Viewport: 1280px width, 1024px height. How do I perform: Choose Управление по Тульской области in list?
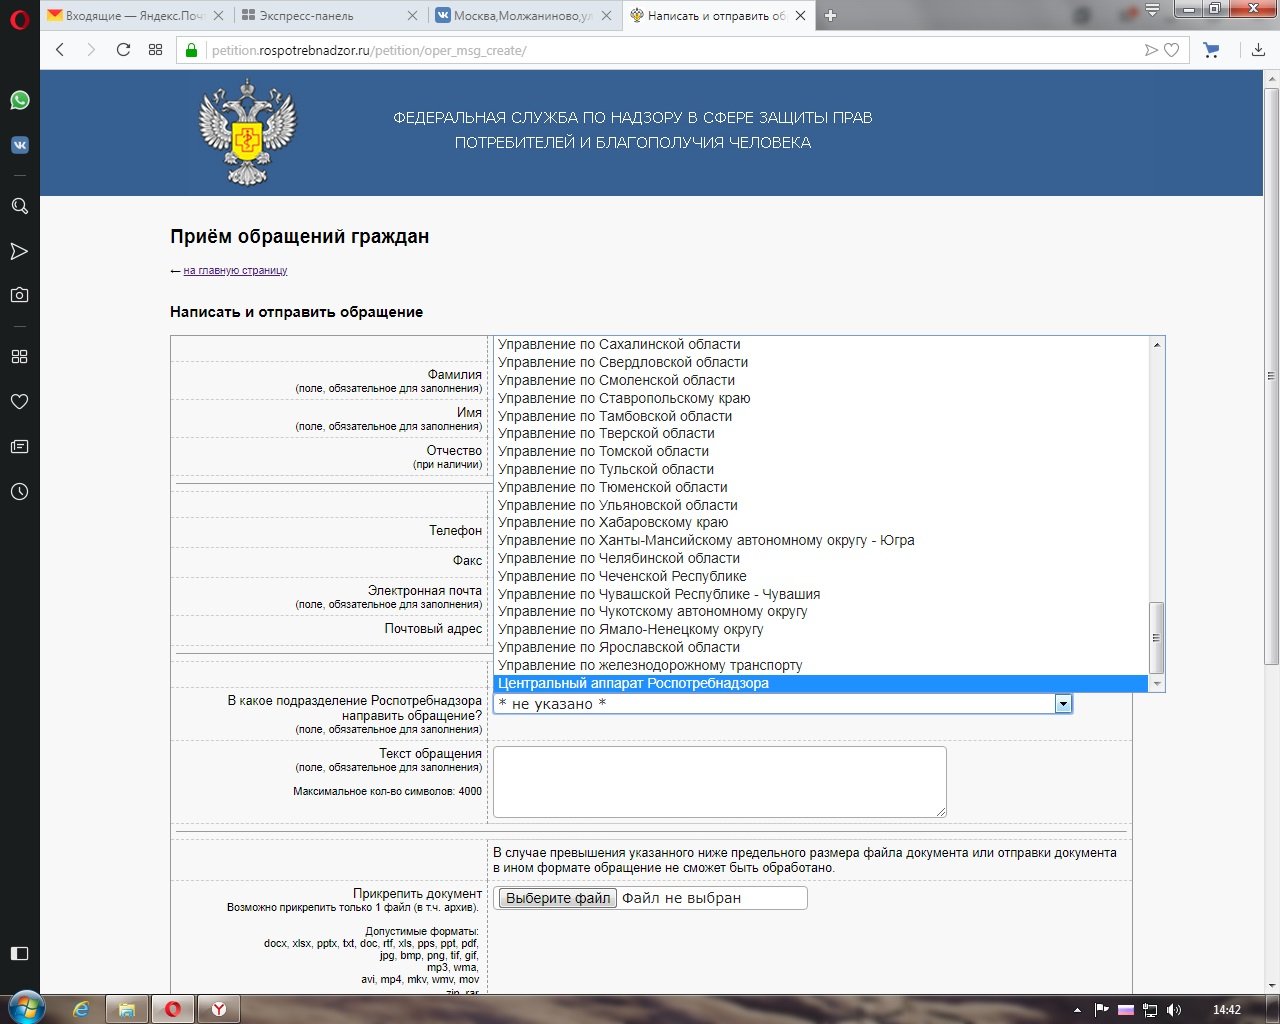point(606,469)
